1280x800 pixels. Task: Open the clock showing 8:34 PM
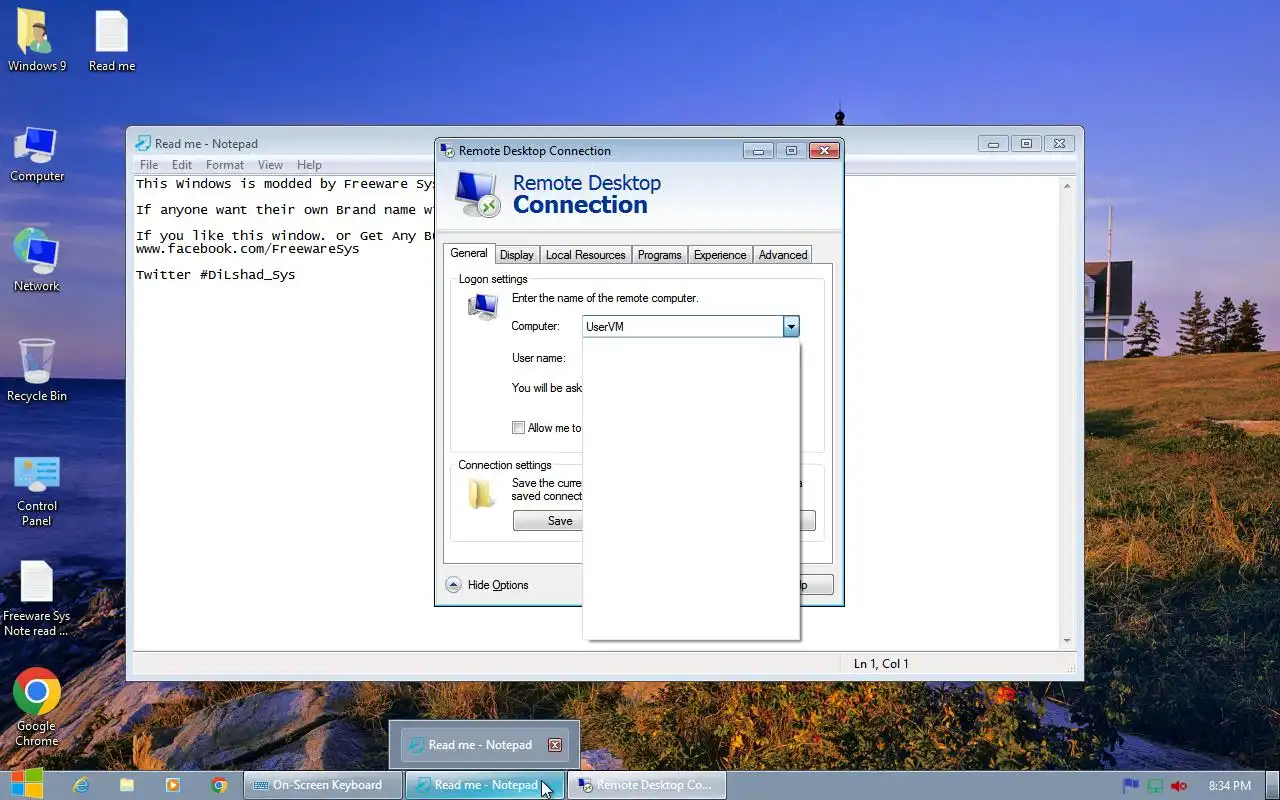[1230, 786]
